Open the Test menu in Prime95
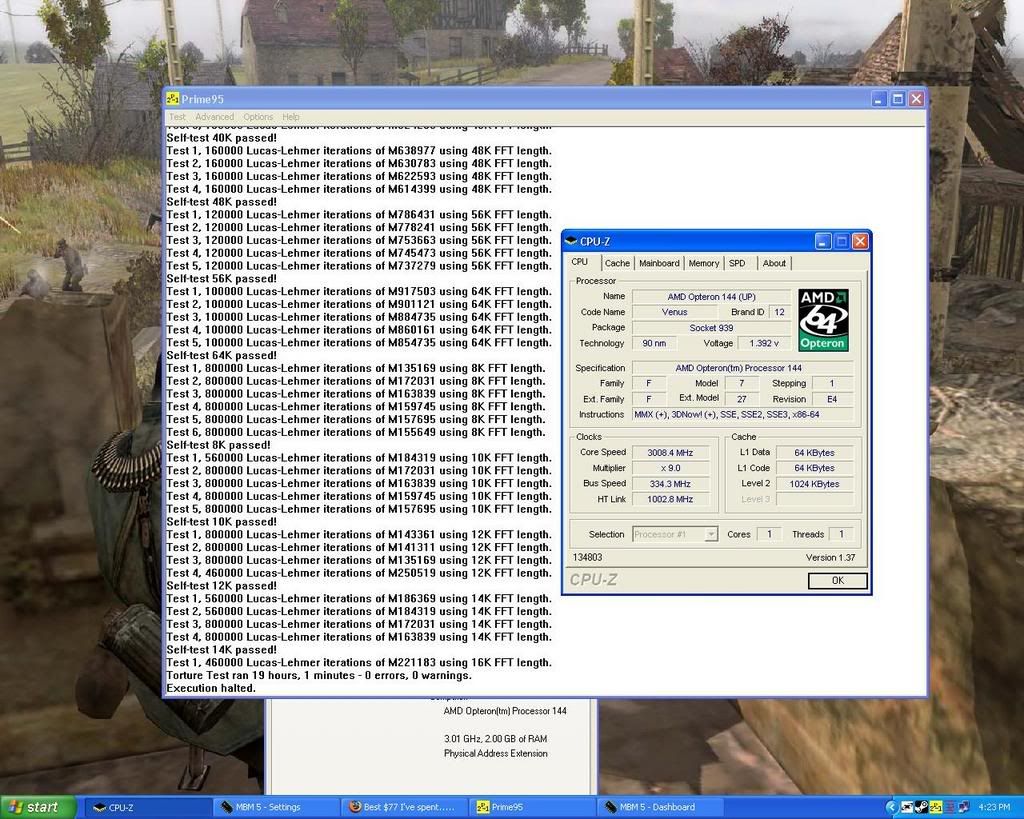 click(x=178, y=117)
